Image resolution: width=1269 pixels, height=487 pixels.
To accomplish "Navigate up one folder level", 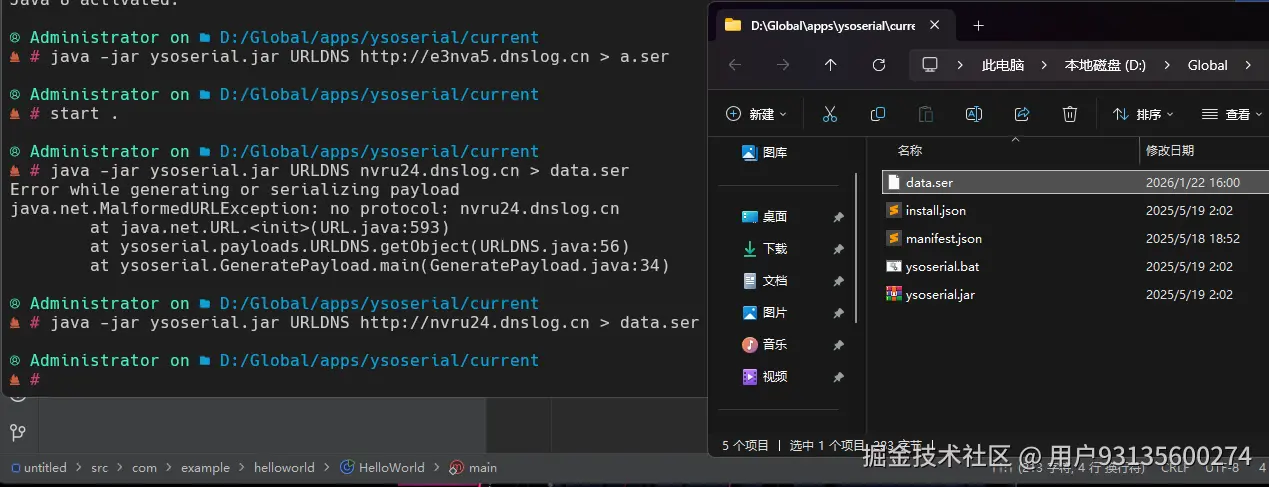I will 830,65.
